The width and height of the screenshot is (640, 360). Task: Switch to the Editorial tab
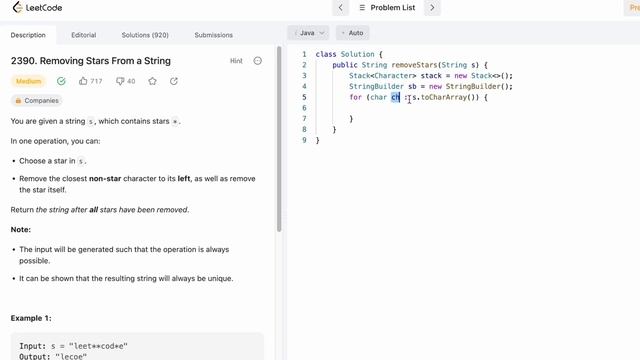click(x=84, y=35)
